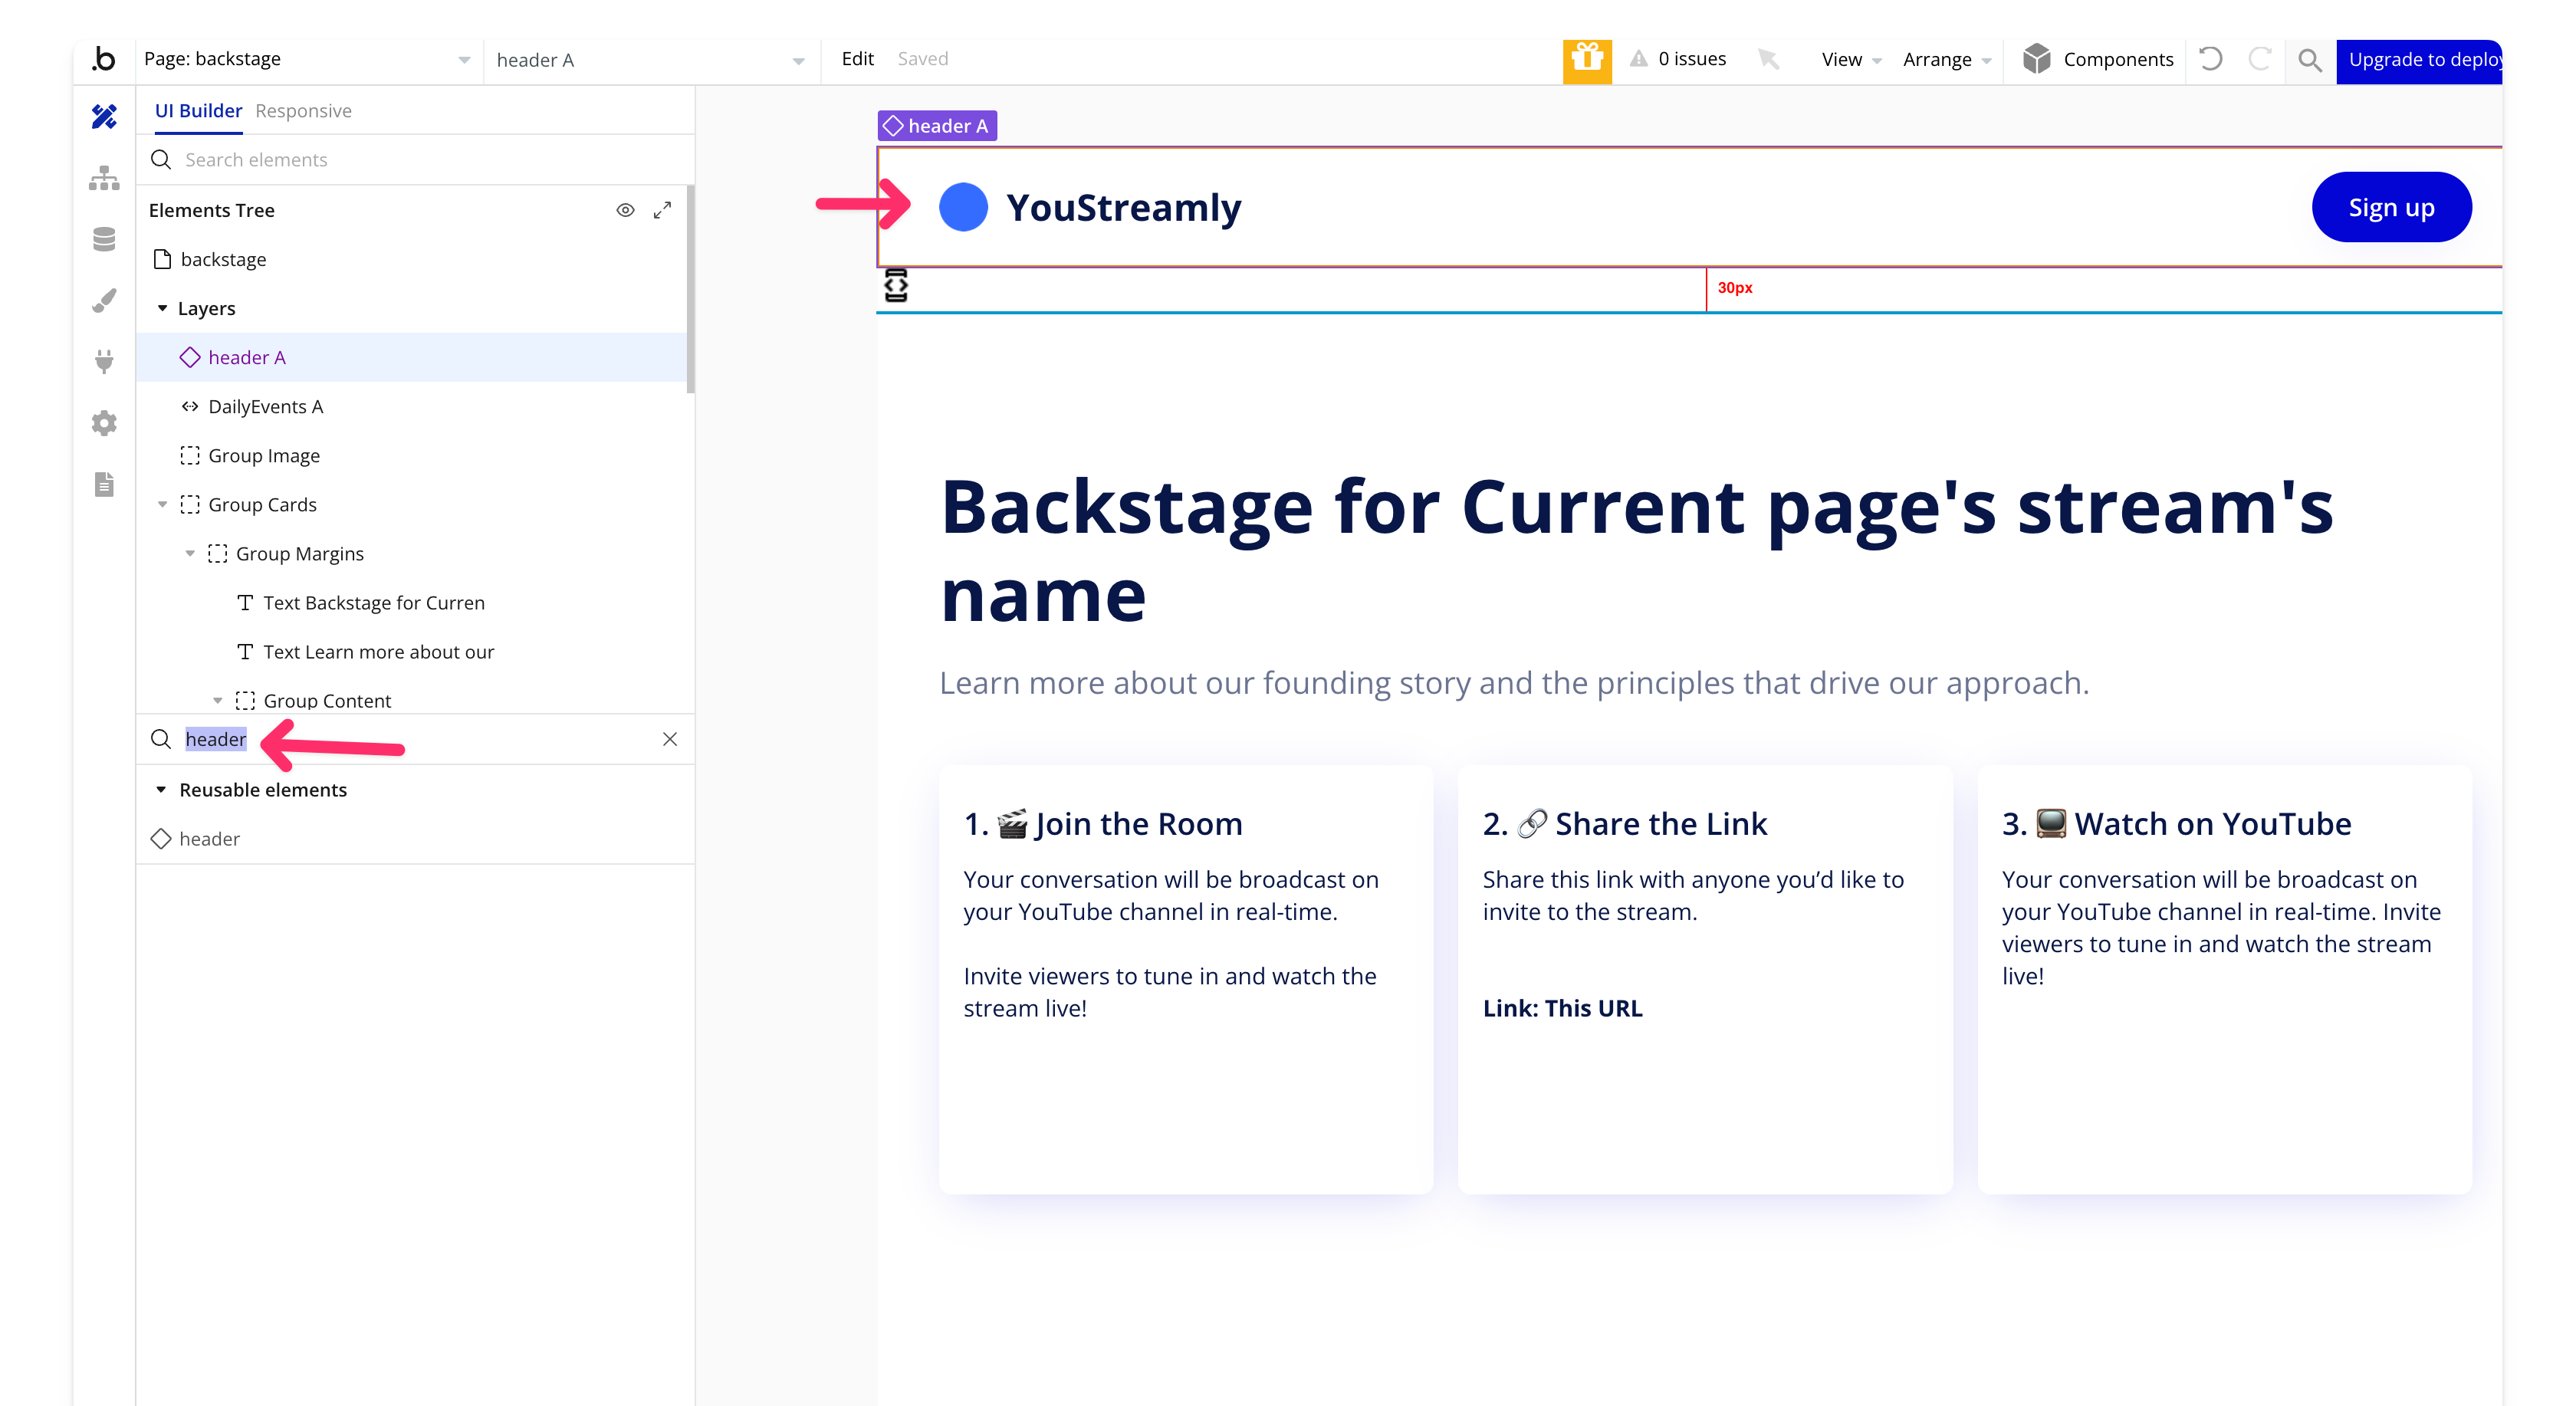Collapse the Layers tree section

point(163,308)
